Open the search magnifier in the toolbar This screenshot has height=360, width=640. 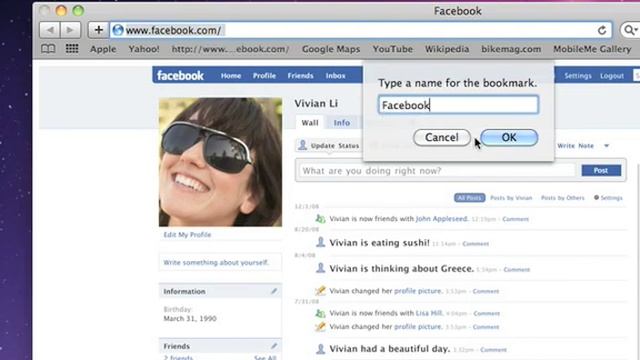[x=630, y=30]
